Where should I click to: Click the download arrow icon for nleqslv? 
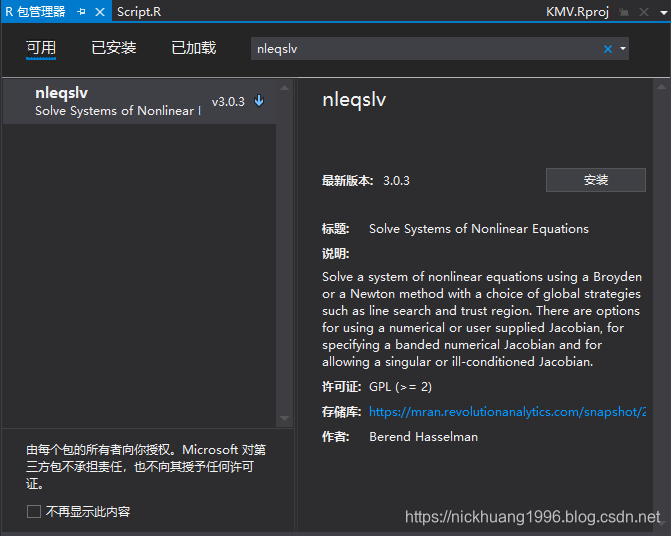click(259, 101)
